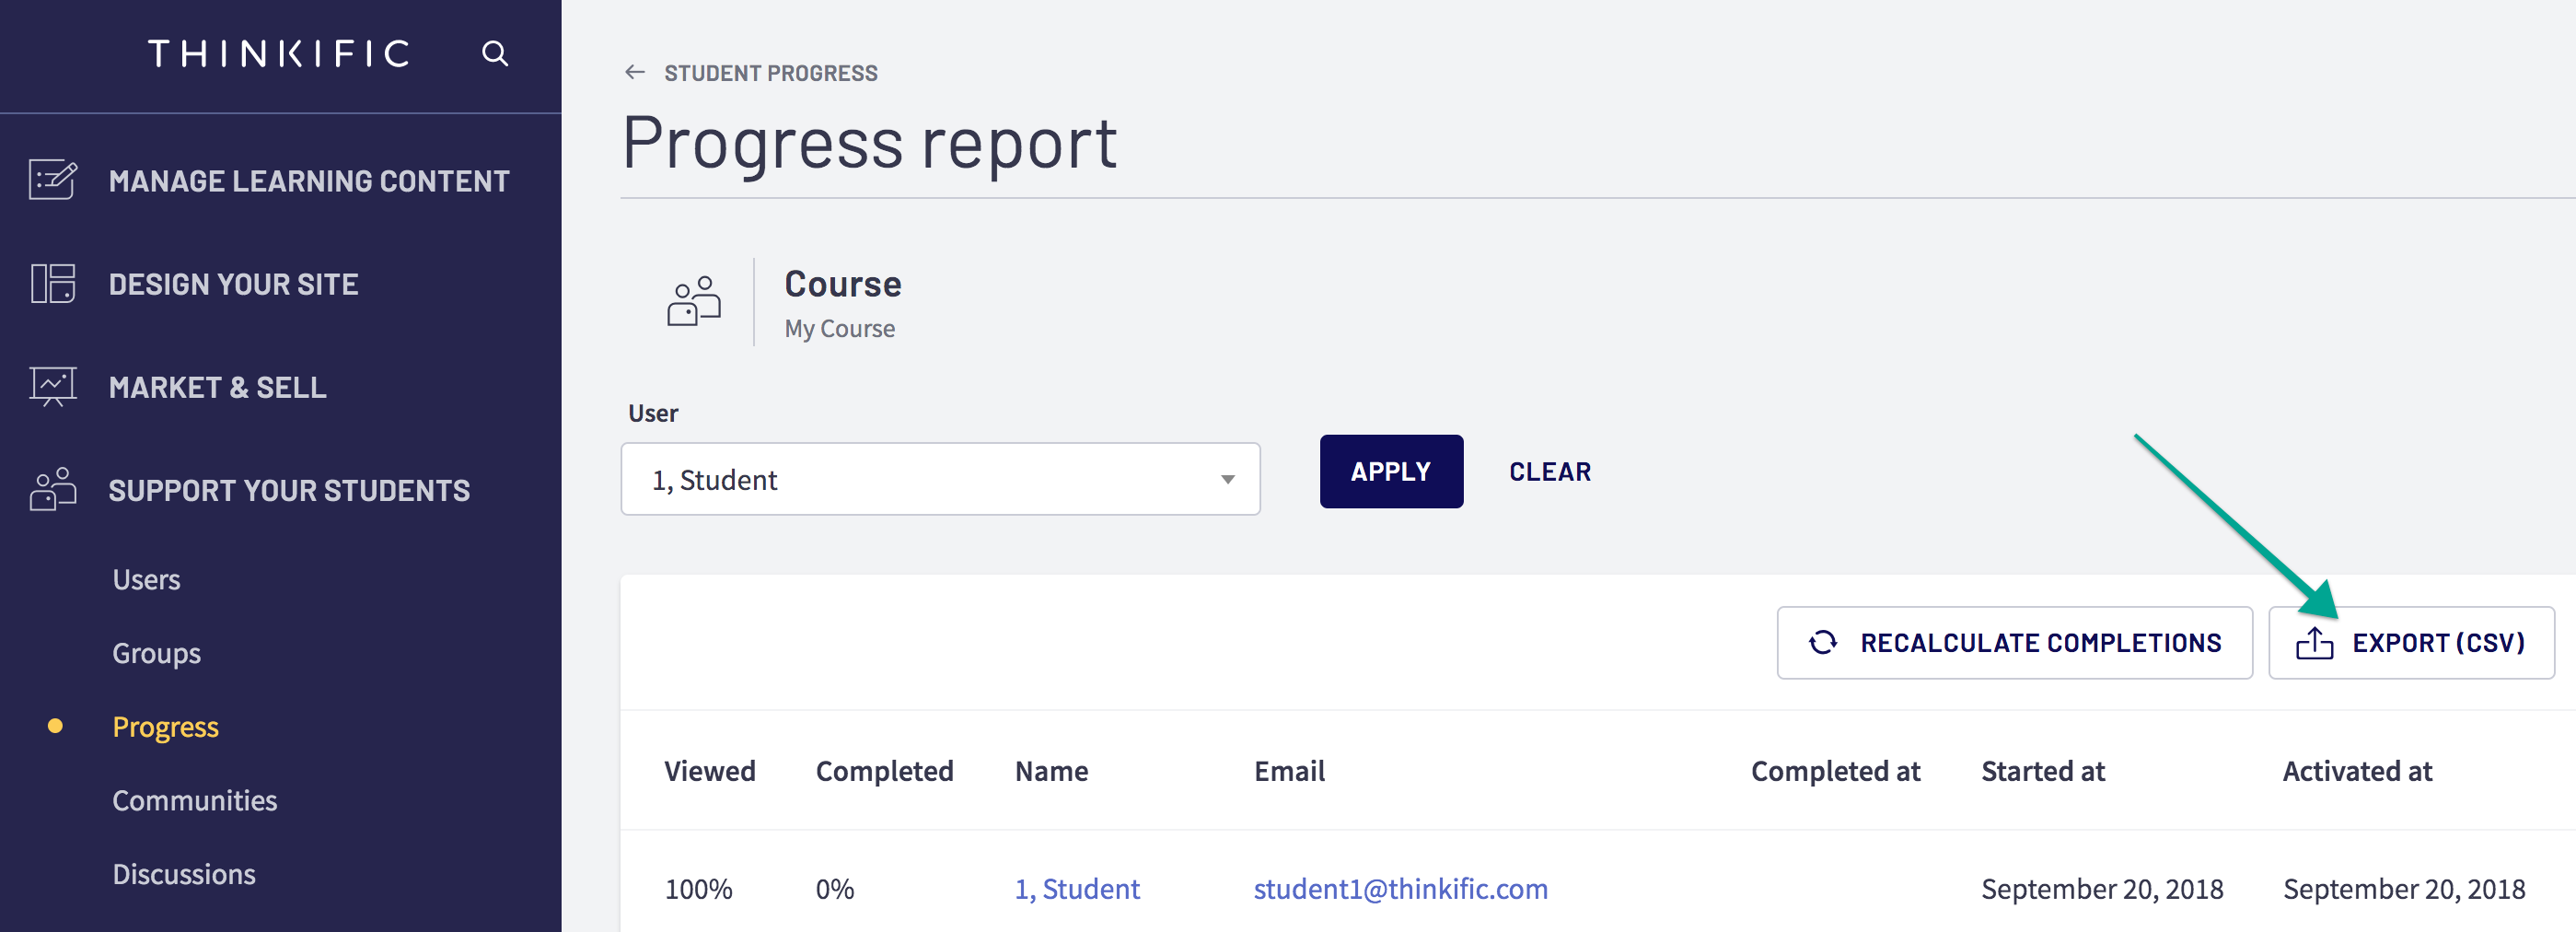Click the Design Your Site layout icon

pos(53,283)
